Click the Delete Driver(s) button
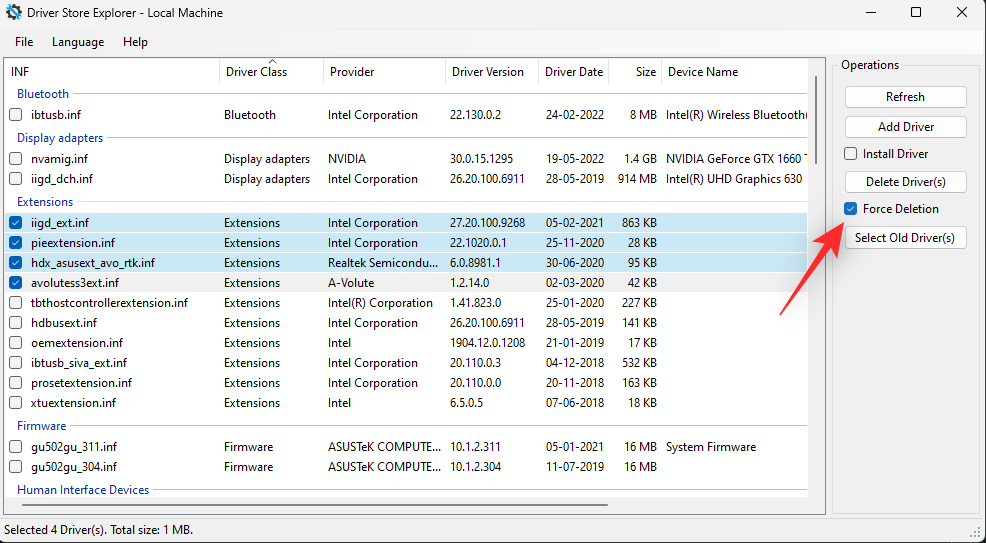This screenshot has width=986, height=543. pyautogui.click(x=906, y=182)
